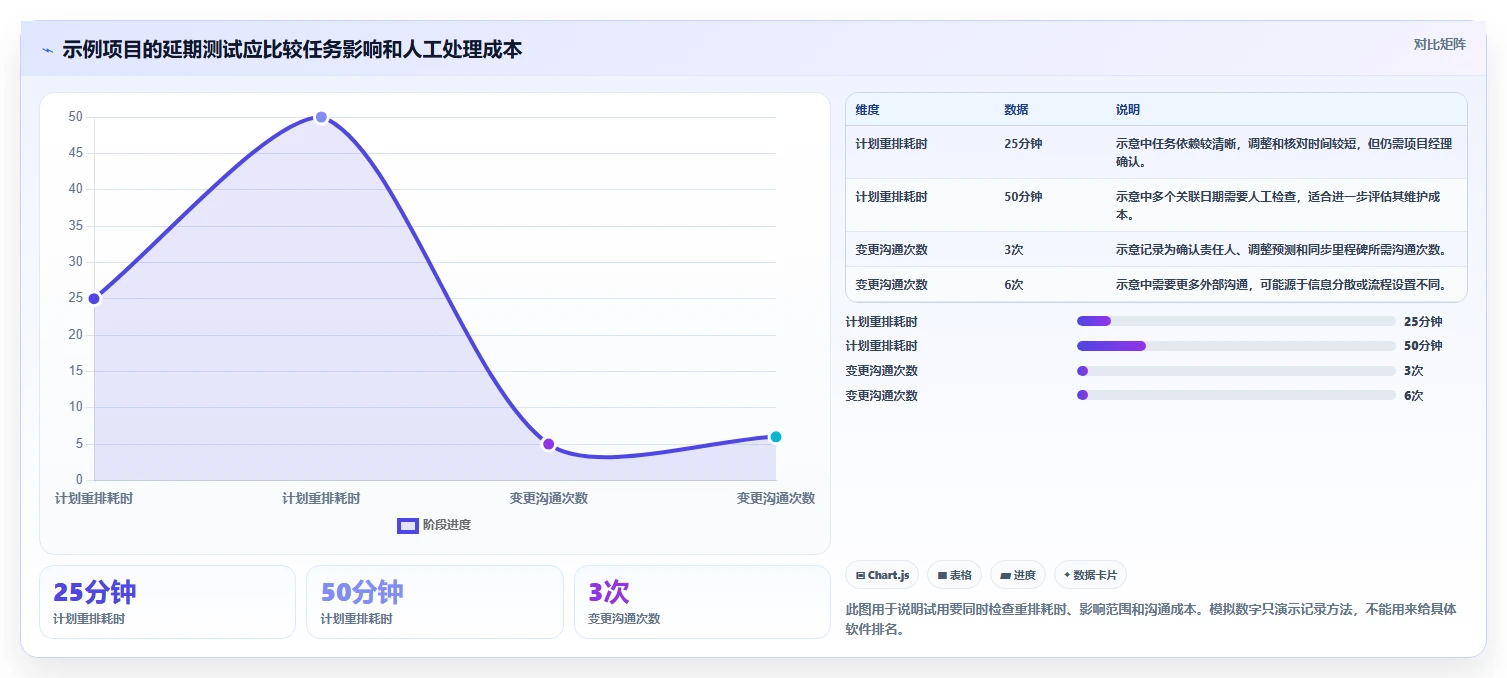Open the 25分钟 计划重排耗时 data card

(167, 602)
